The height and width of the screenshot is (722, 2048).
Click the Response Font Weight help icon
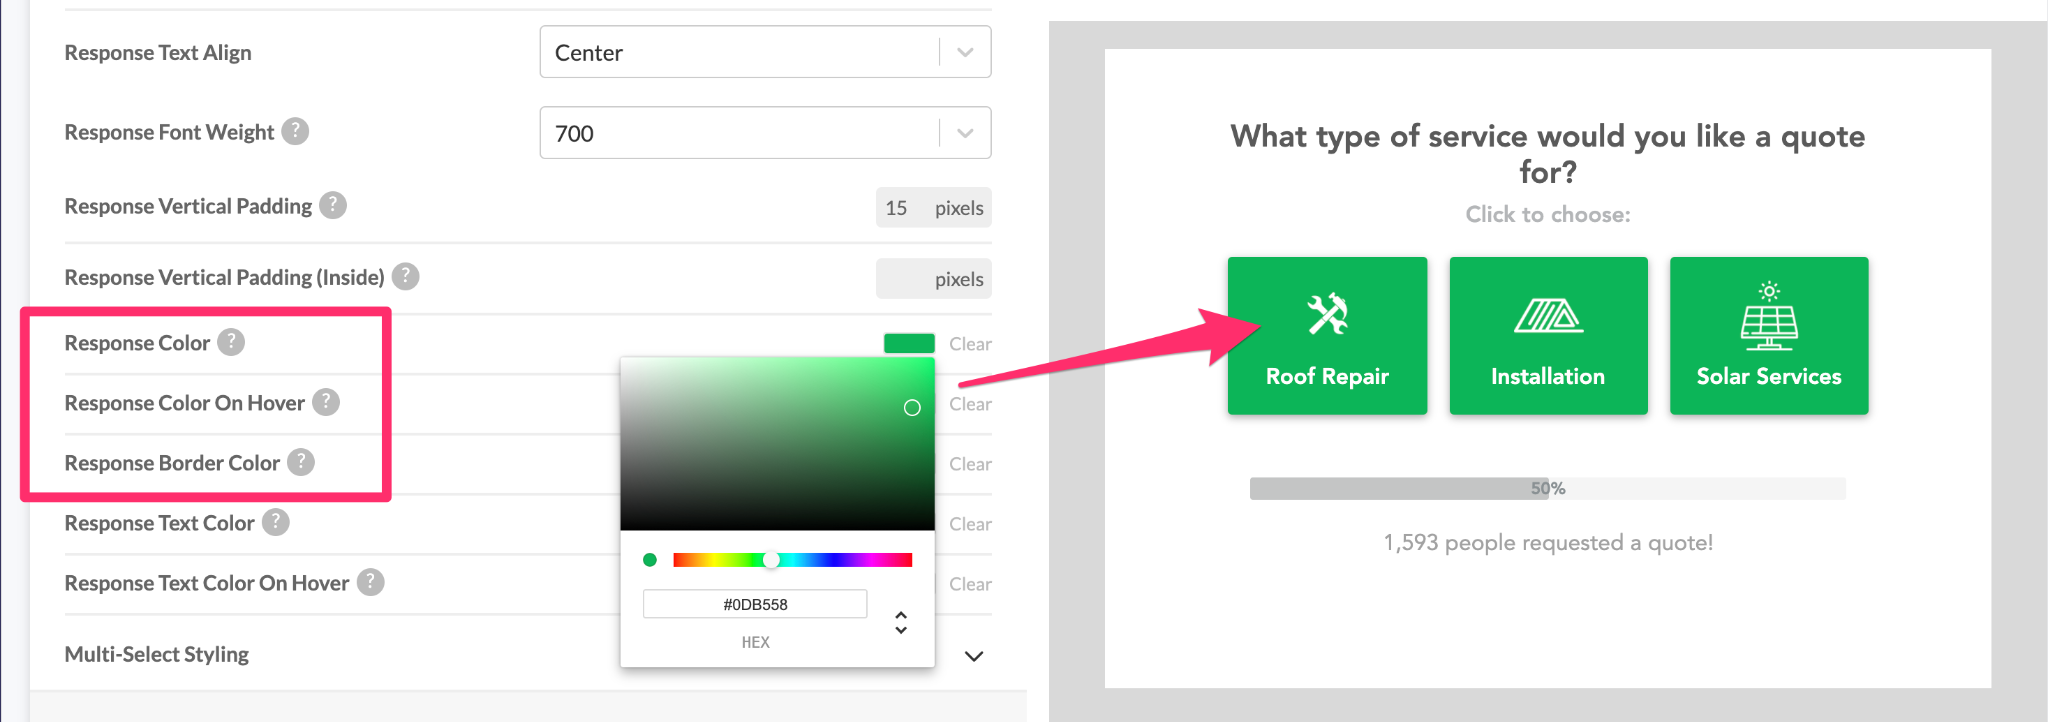pos(295,131)
